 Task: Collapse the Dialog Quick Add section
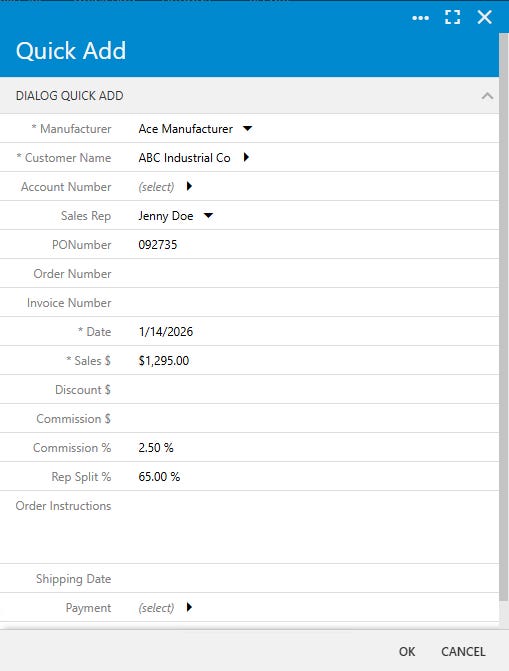(487, 95)
